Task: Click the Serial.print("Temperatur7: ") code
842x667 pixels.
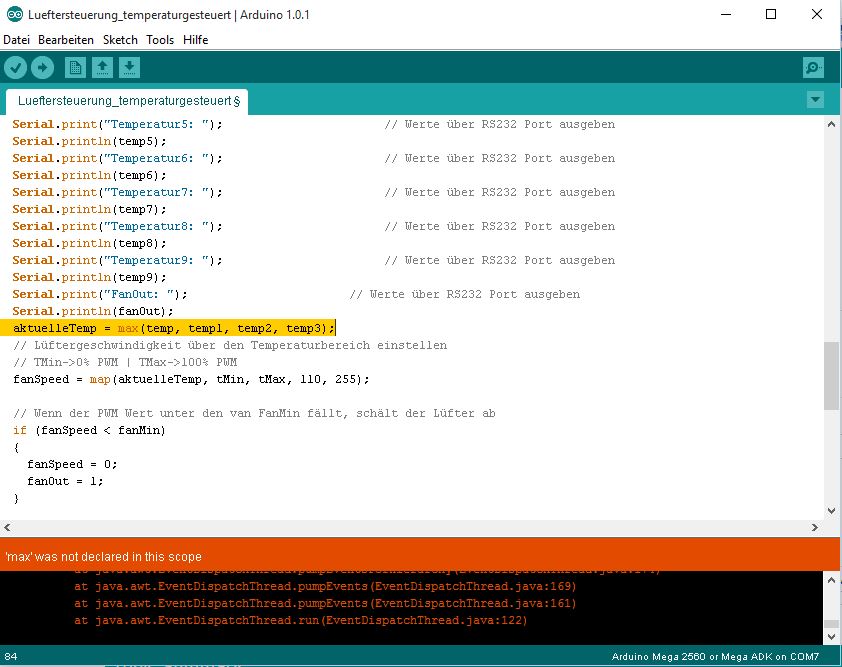Action: pos(117,192)
